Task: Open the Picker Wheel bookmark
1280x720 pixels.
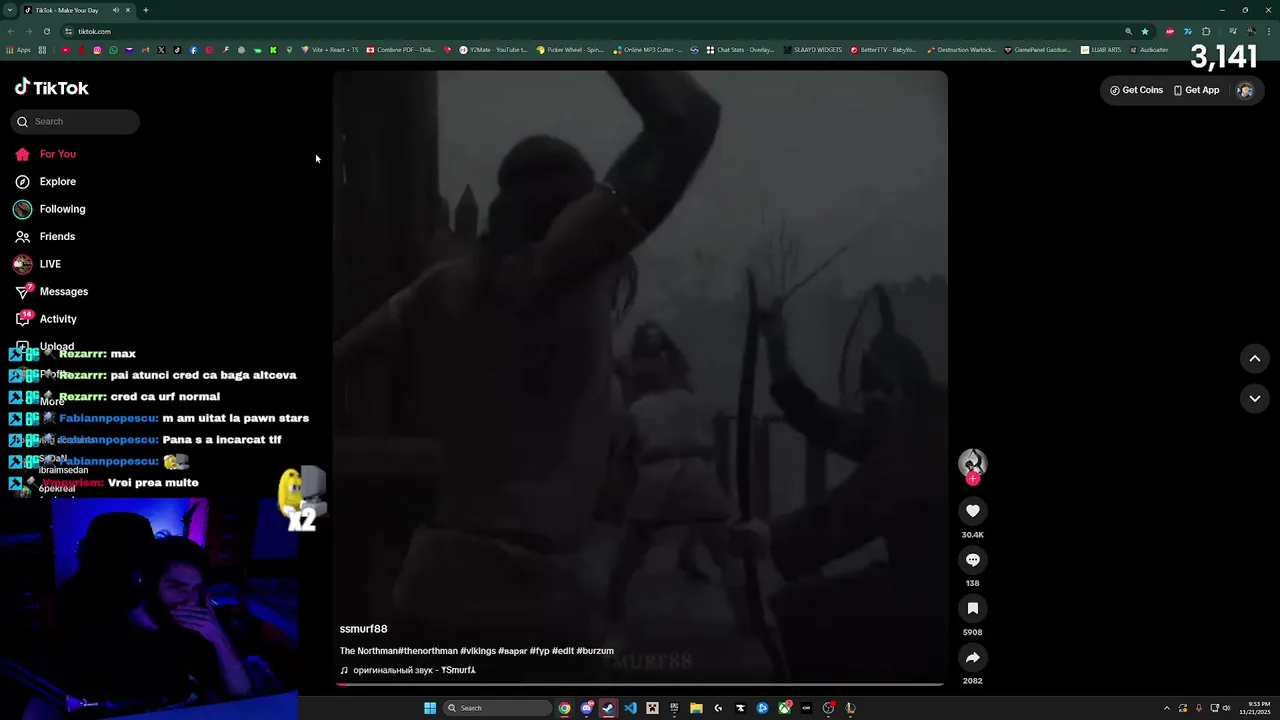Action: click(x=570, y=50)
